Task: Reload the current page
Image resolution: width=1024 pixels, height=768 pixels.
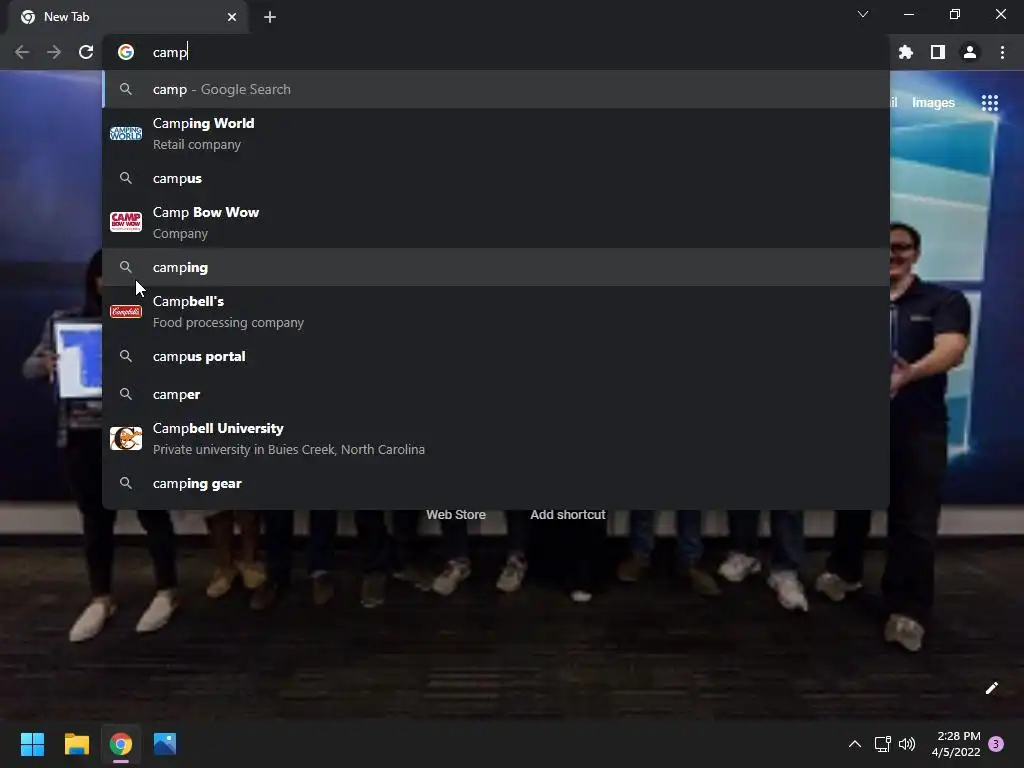Action: tap(86, 52)
